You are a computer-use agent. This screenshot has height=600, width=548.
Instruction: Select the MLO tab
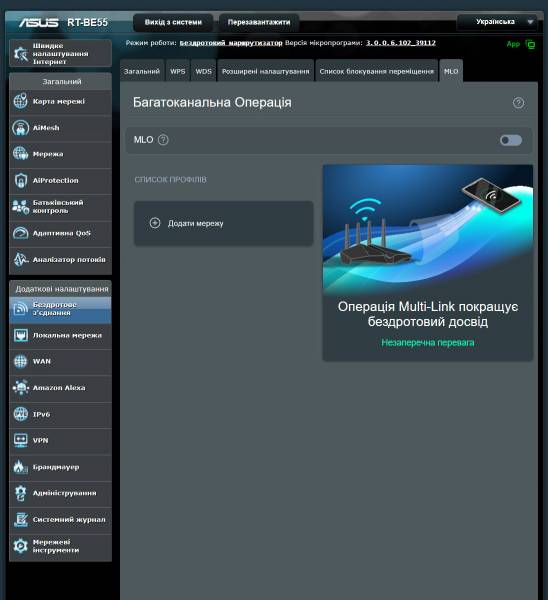[451, 71]
